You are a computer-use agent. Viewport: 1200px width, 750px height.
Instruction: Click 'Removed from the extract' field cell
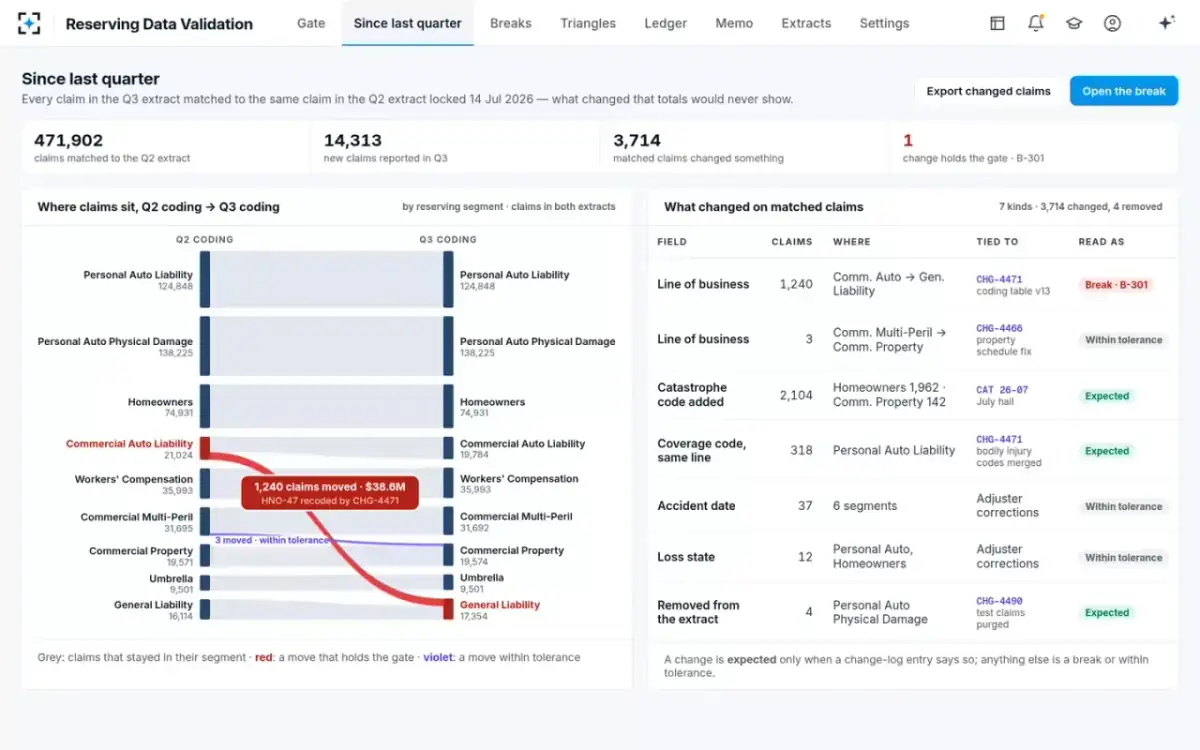click(698, 612)
